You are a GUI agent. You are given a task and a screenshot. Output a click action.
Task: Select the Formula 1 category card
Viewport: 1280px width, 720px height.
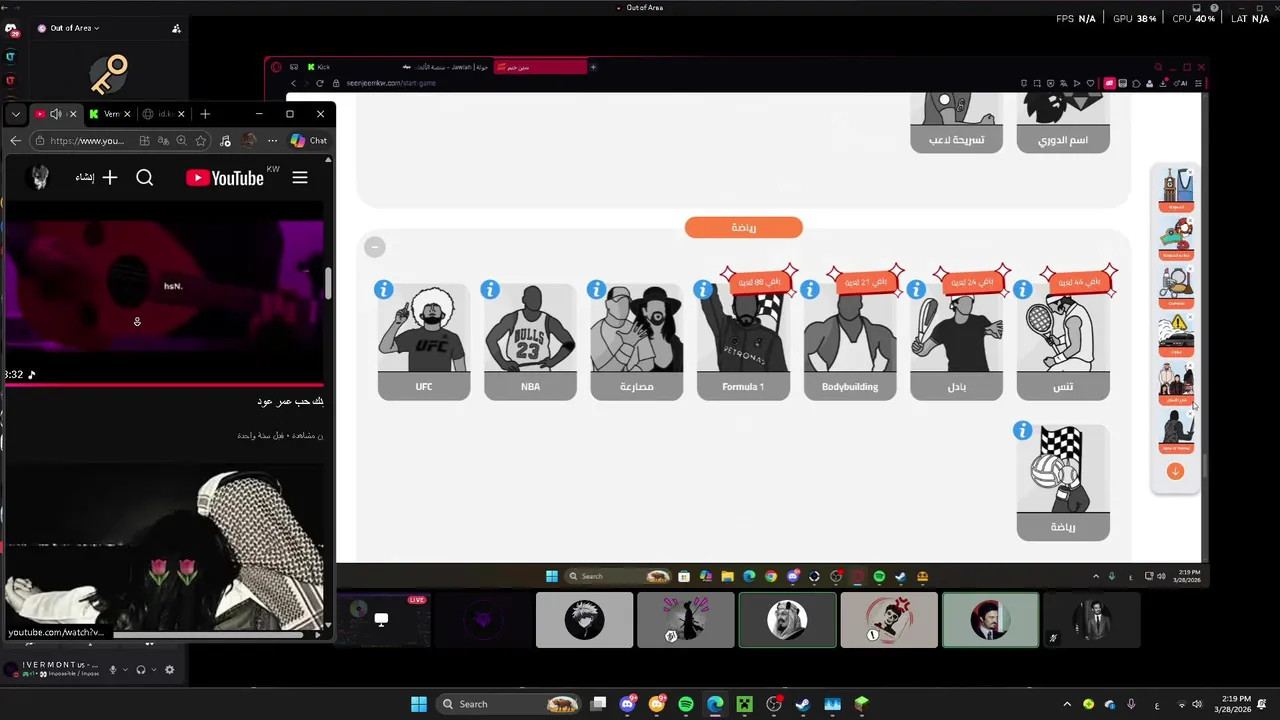pyautogui.click(x=743, y=342)
